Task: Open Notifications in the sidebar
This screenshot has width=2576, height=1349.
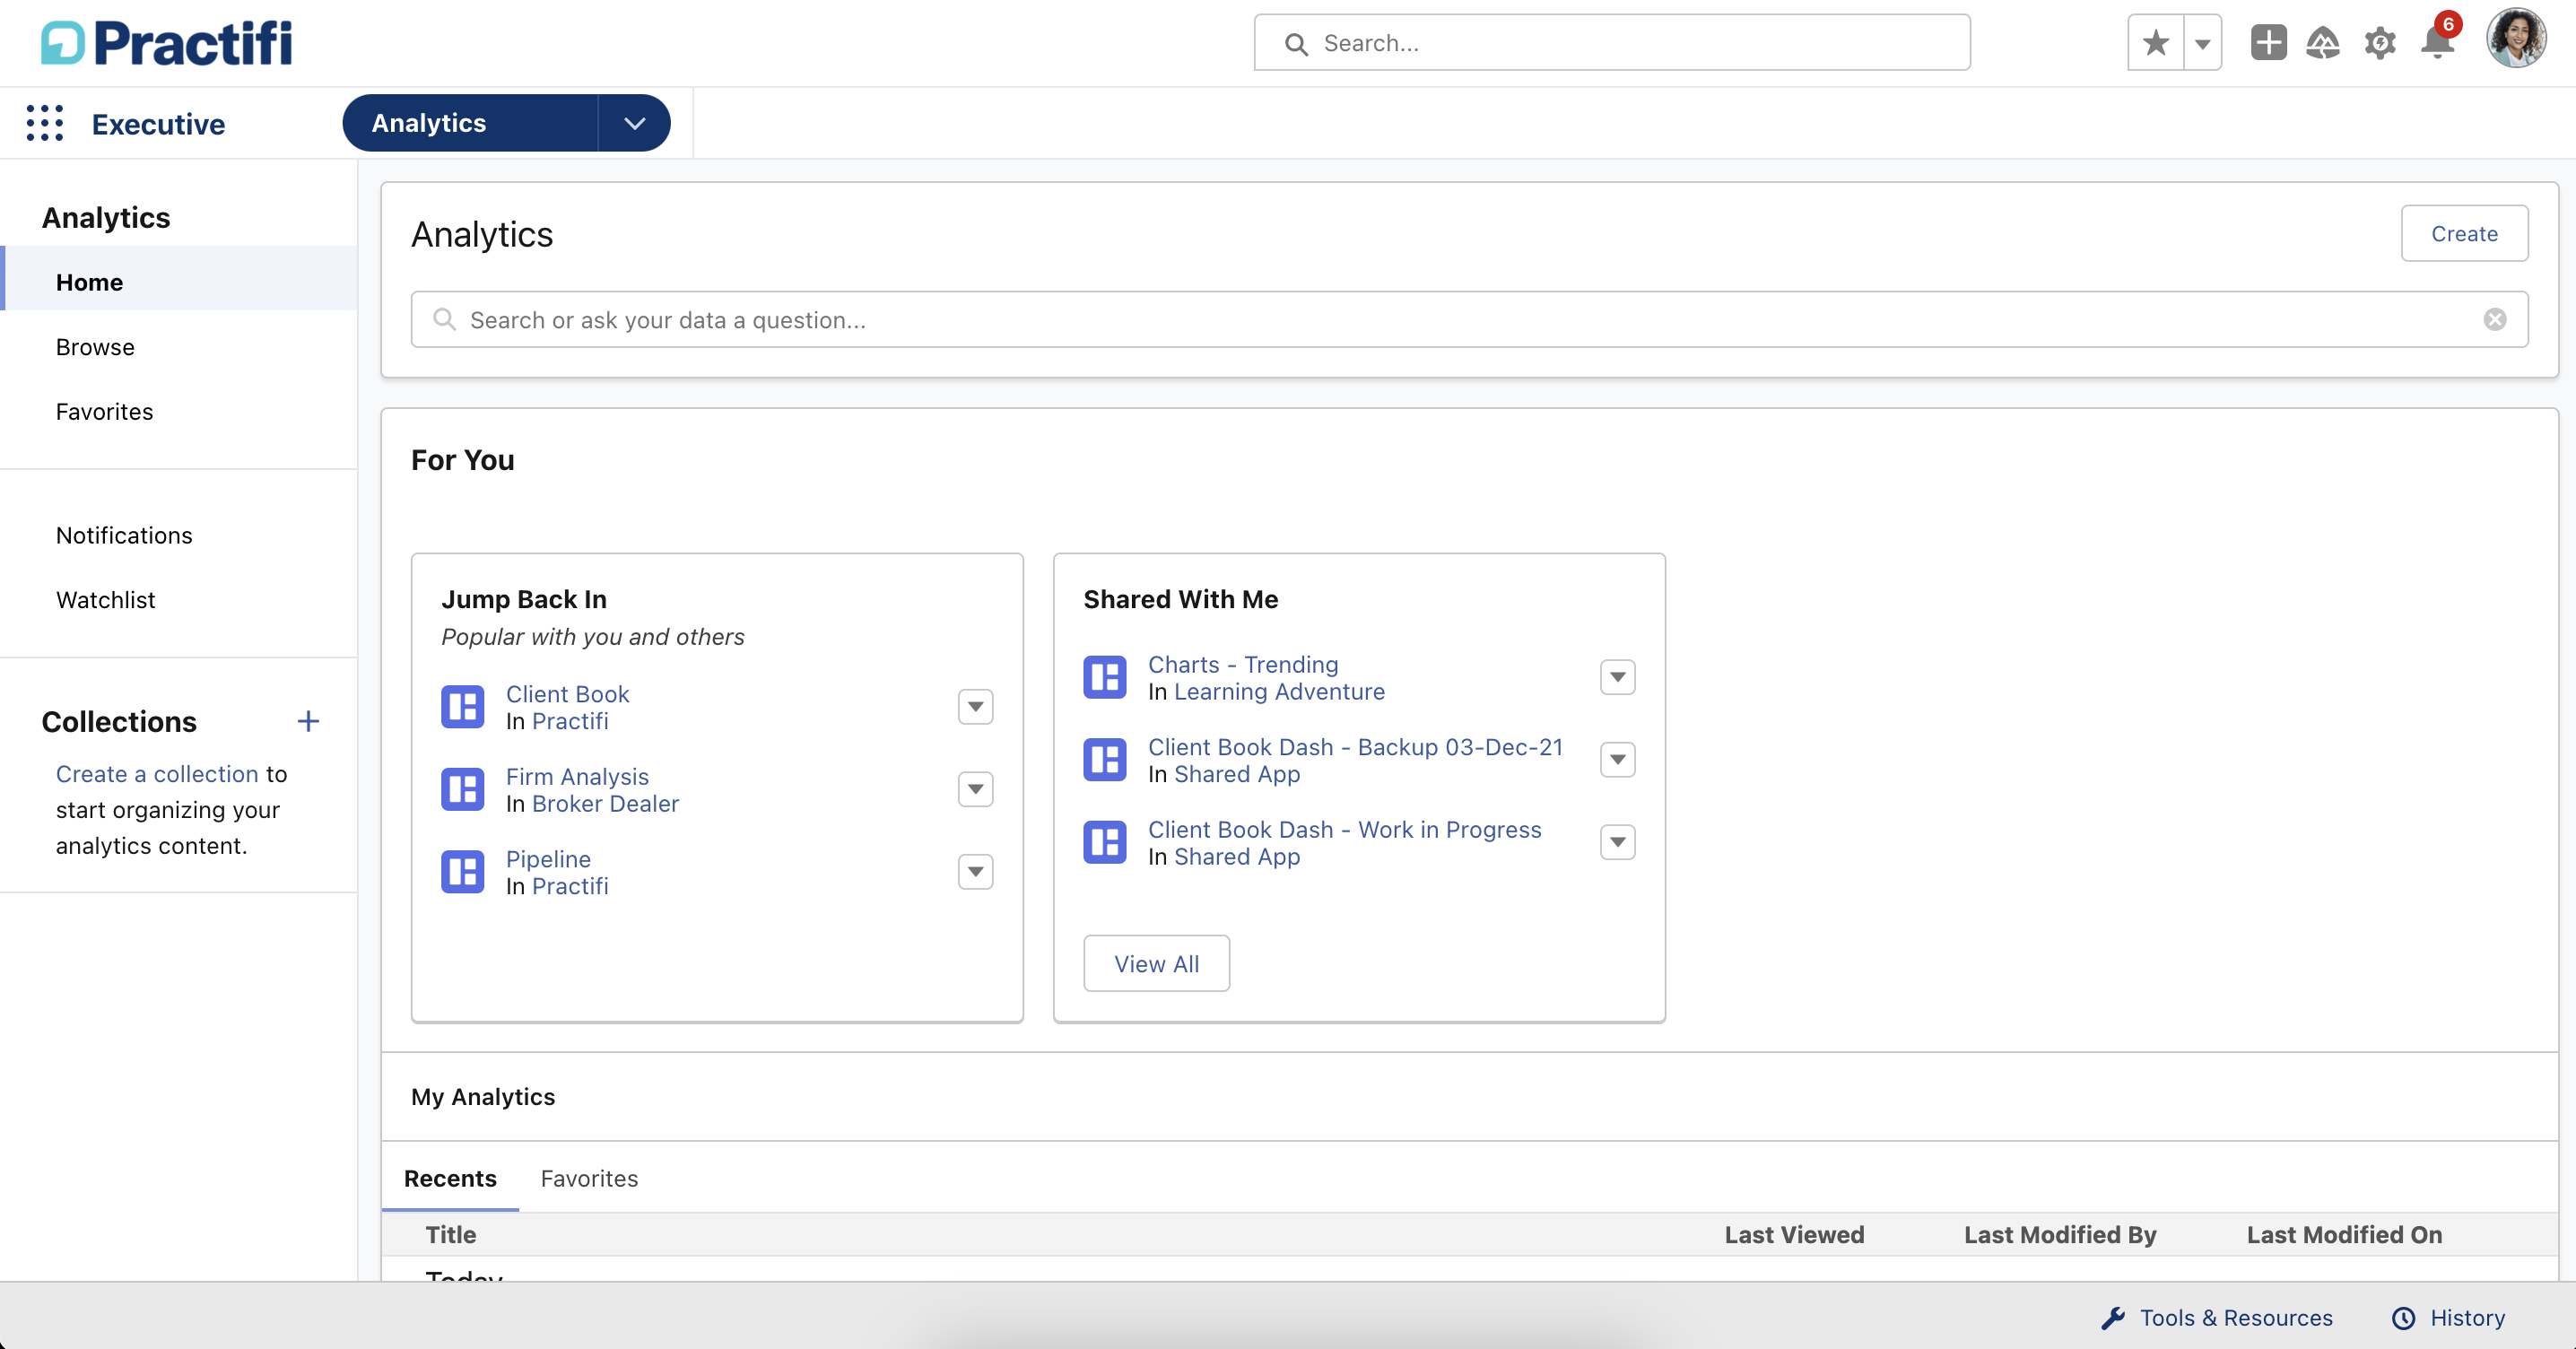Action: click(124, 535)
